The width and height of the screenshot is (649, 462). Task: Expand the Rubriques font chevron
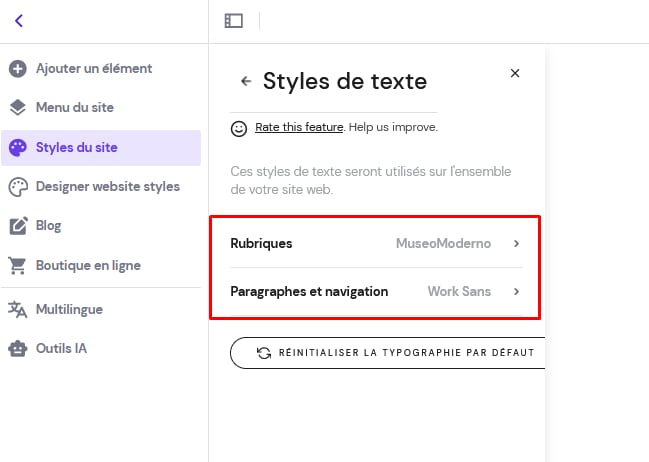click(x=517, y=243)
